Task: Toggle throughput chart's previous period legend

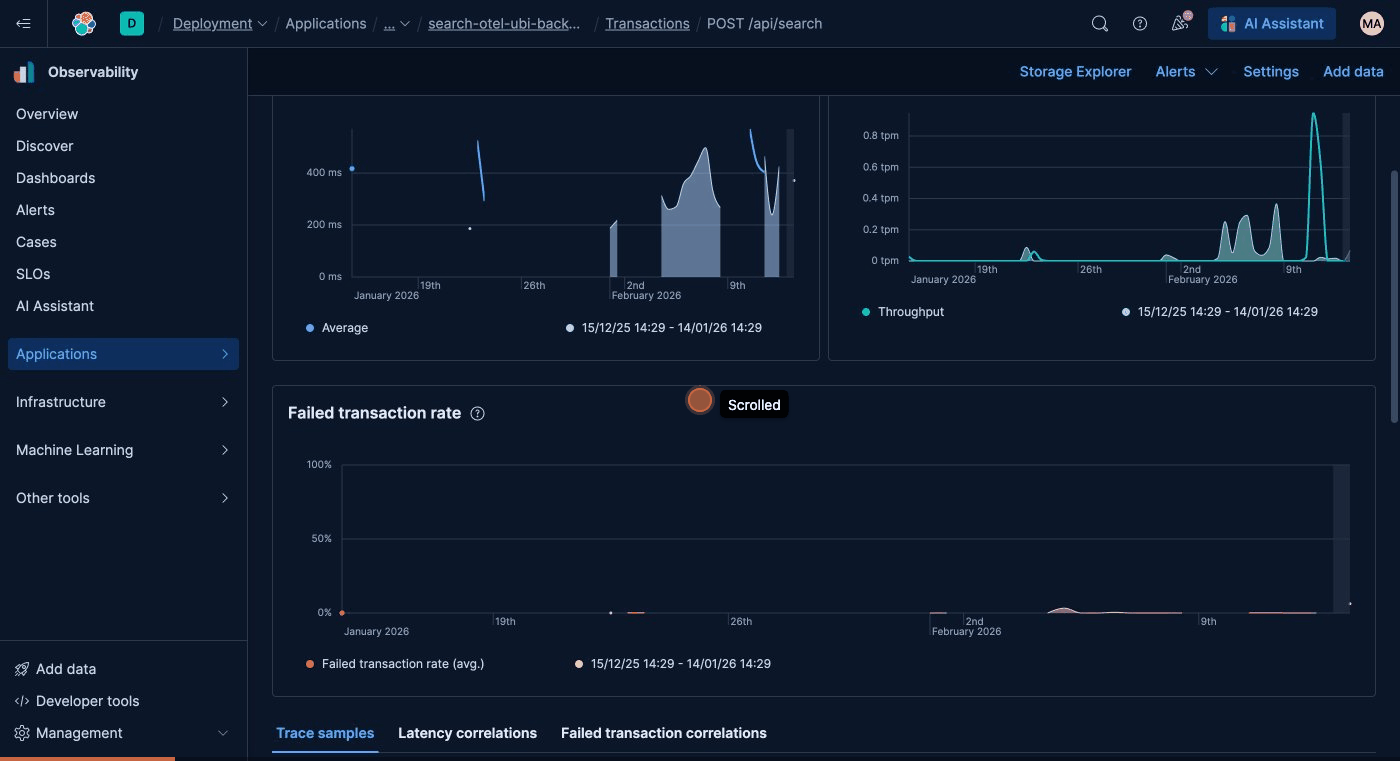Action: pyautogui.click(x=1220, y=312)
